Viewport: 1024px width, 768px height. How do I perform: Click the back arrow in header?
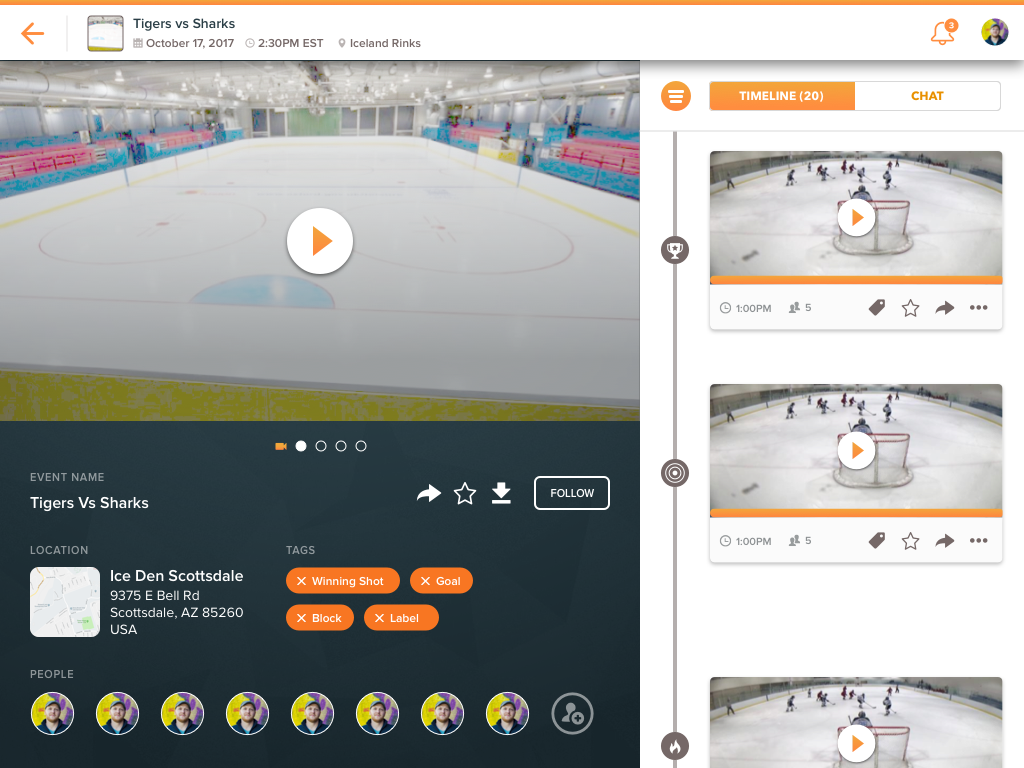click(x=33, y=34)
